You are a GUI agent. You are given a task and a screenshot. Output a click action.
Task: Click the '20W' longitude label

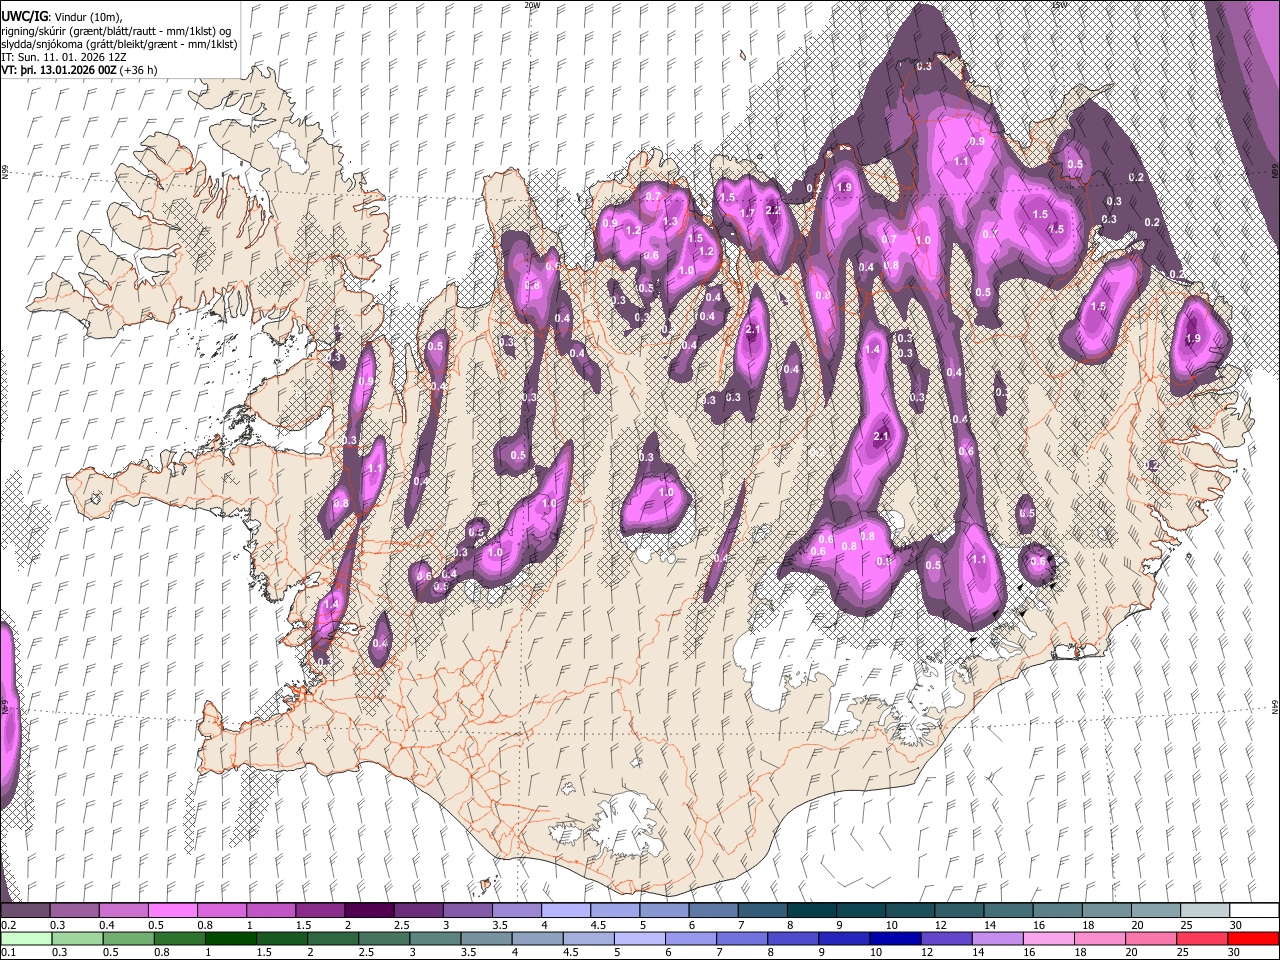(532, 5)
